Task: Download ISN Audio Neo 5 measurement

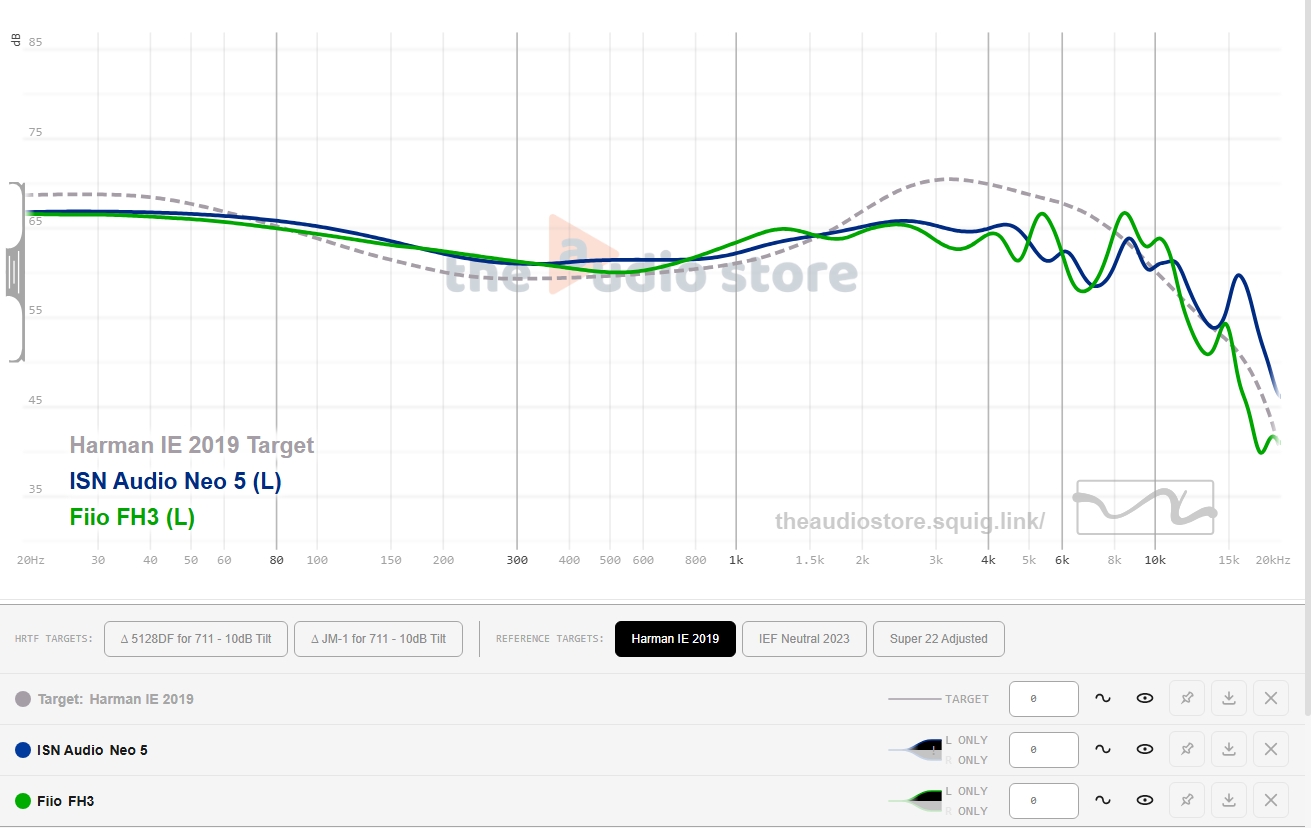Action: [x=1229, y=749]
